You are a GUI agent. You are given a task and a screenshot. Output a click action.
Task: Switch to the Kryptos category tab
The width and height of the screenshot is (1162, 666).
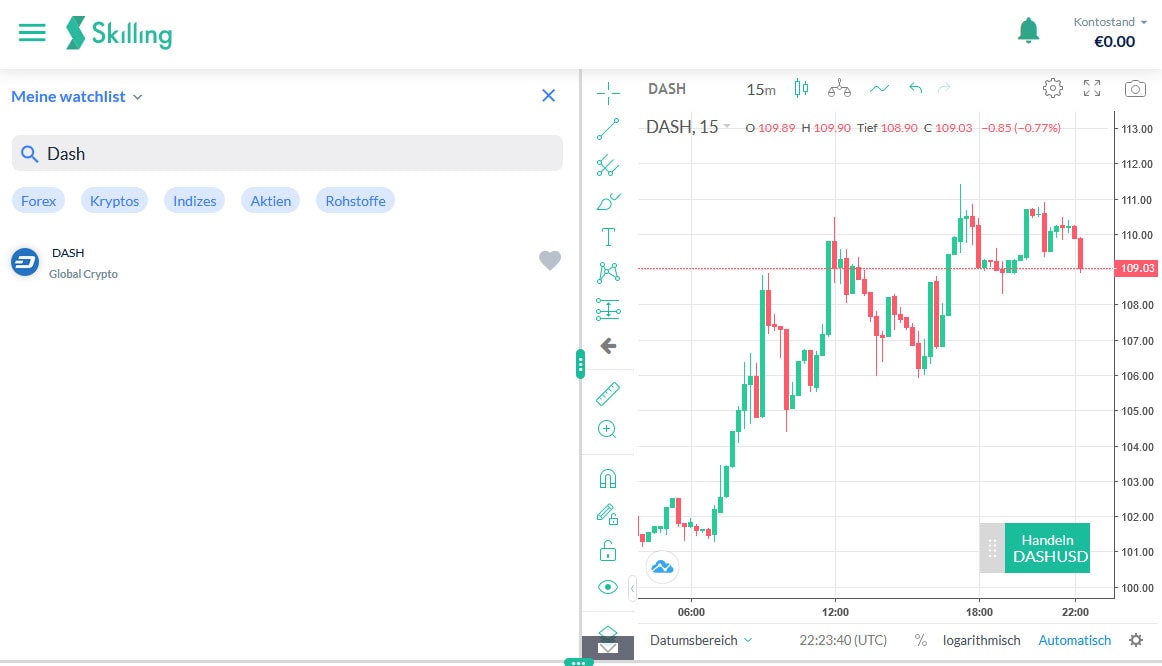114,200
